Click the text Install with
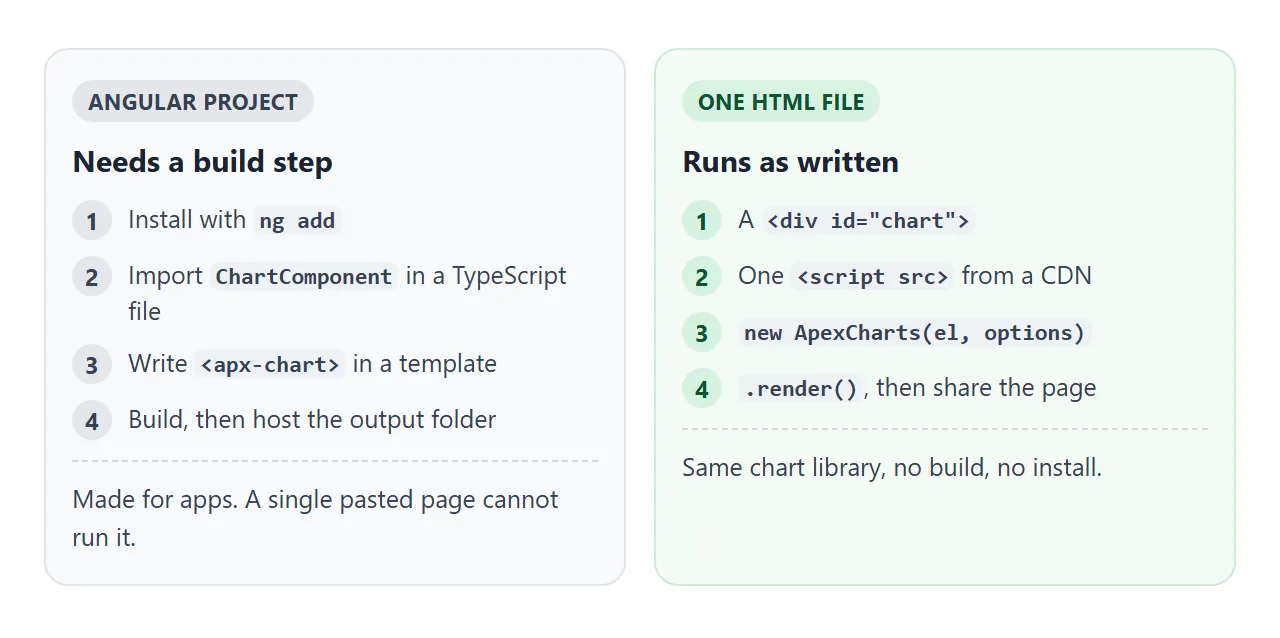This screenshot has height=638, width=1280. click(187, 220)
